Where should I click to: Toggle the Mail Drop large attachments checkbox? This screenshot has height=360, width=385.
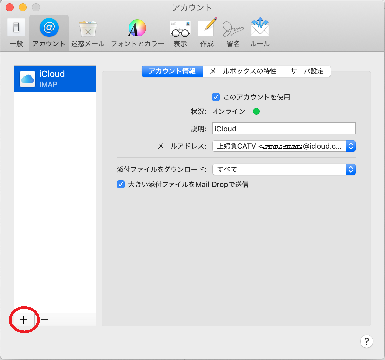click(121, 184)
